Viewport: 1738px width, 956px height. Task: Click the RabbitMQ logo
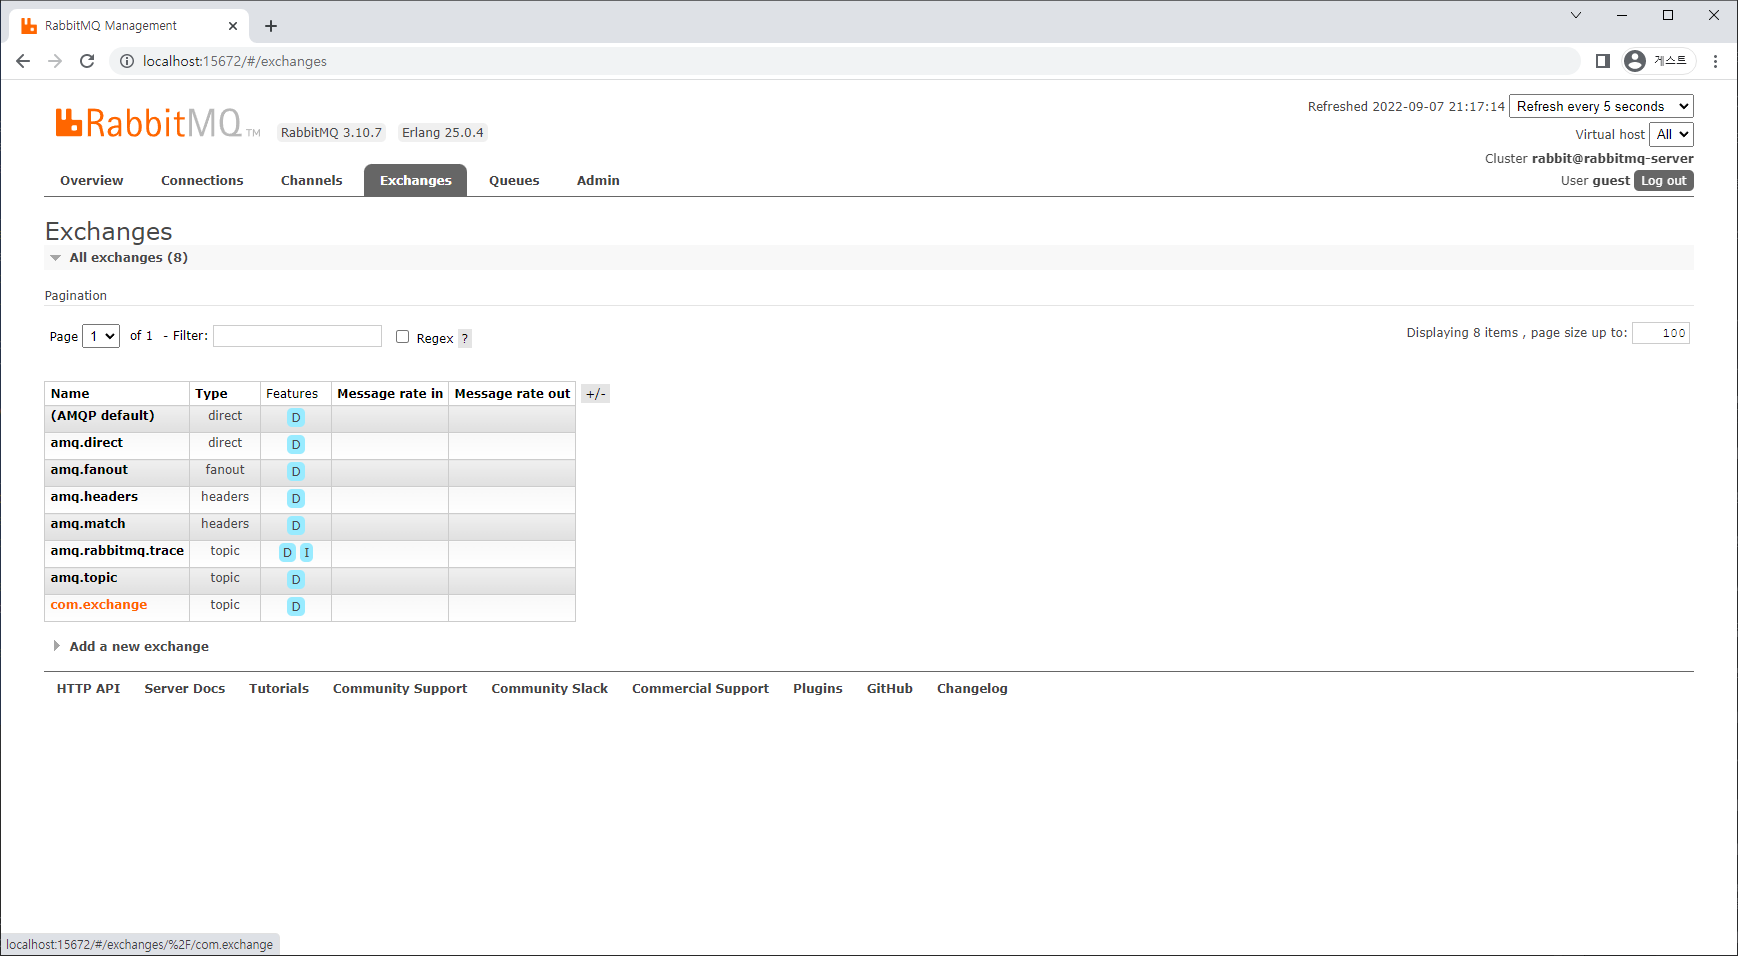[x=150, y=122]
